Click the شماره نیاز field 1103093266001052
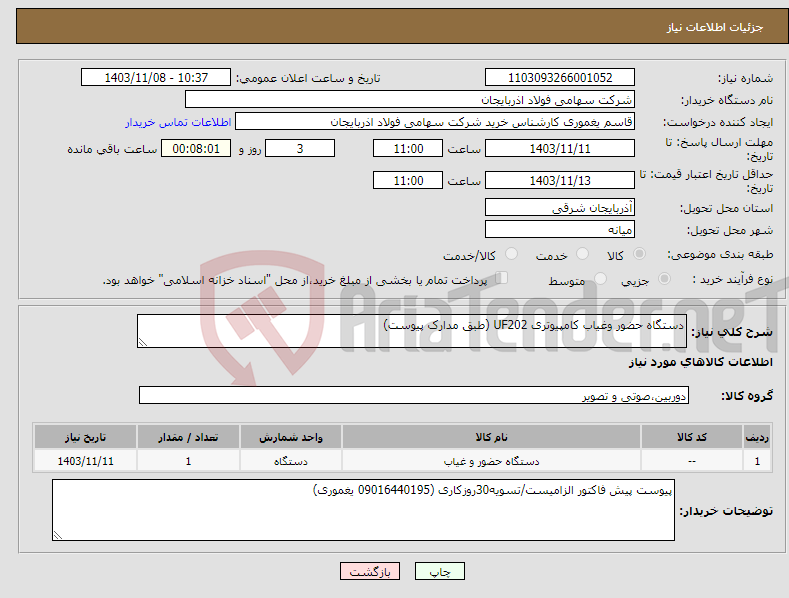Screen dimensions: 789x598 coord(560,78)
